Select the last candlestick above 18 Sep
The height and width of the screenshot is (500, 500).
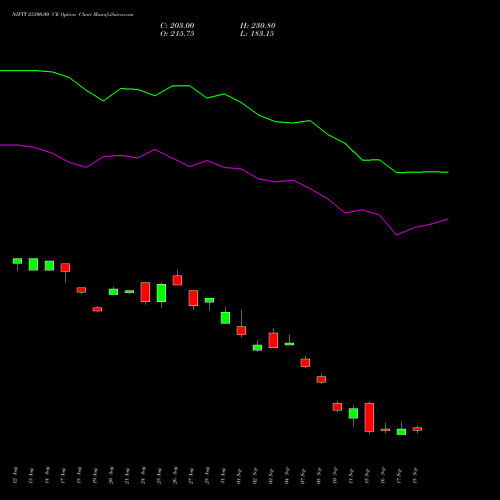(x=417, y=429)
